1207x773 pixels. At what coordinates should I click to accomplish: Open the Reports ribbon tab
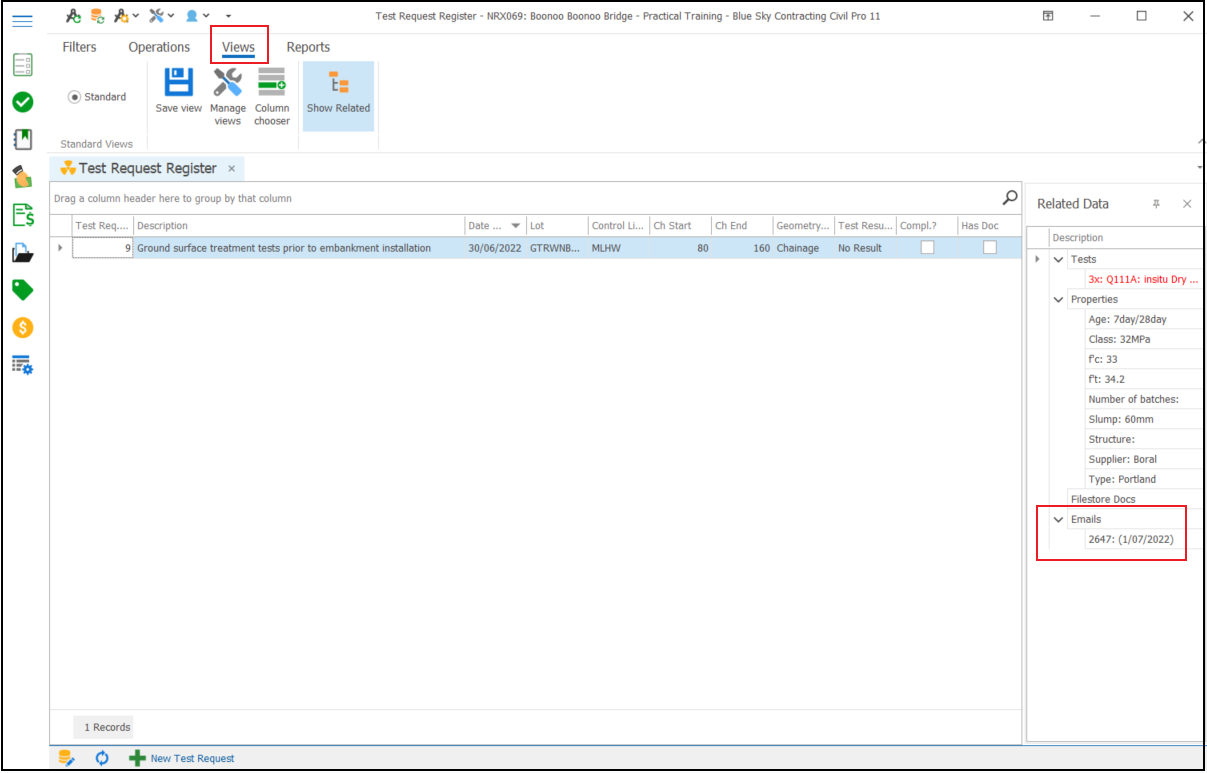(308, 47)
